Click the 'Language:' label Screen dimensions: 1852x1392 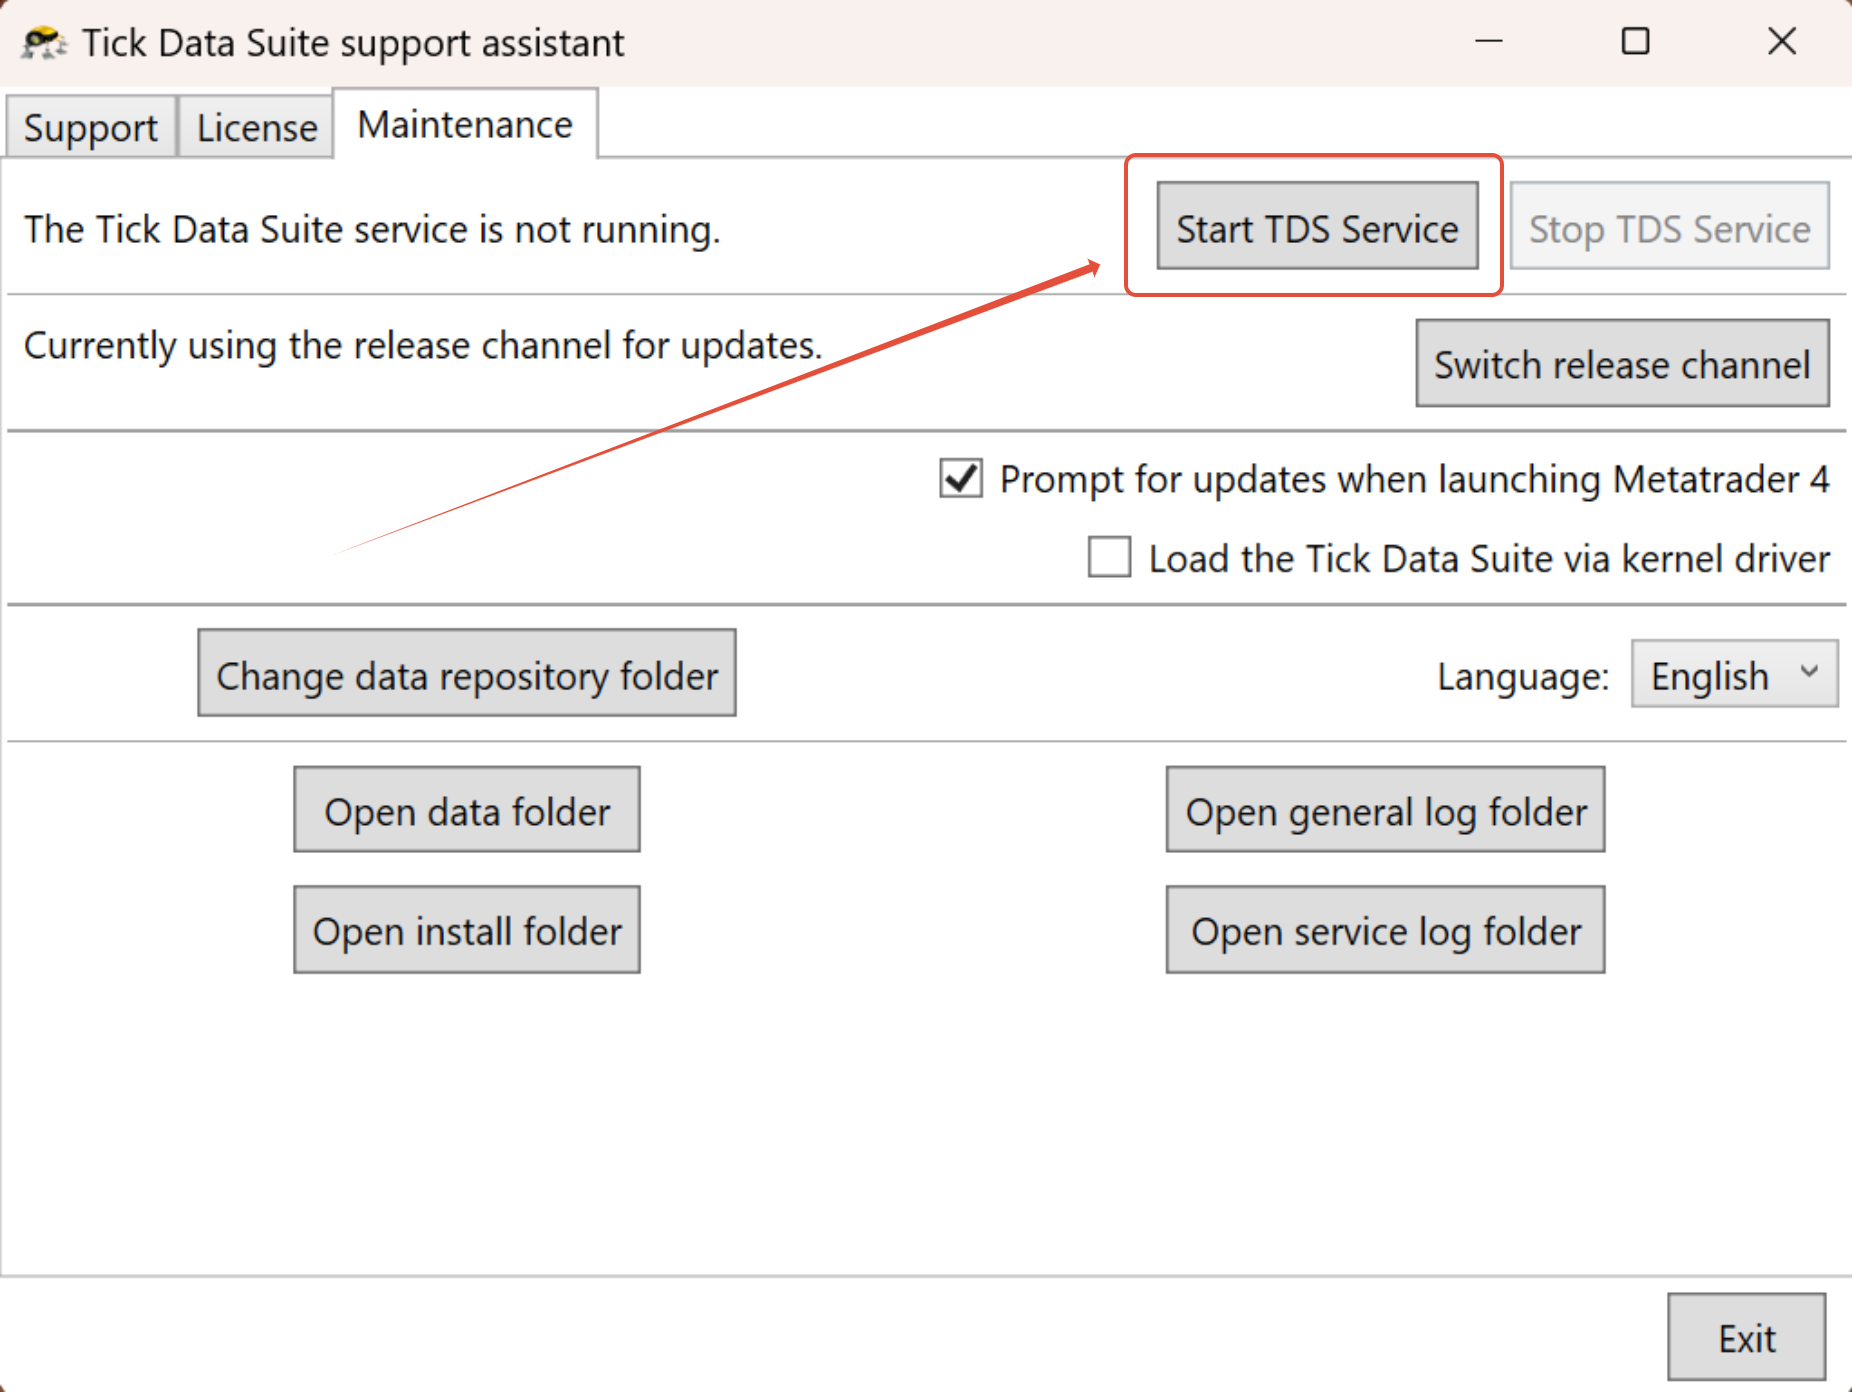pos(1523,677)
